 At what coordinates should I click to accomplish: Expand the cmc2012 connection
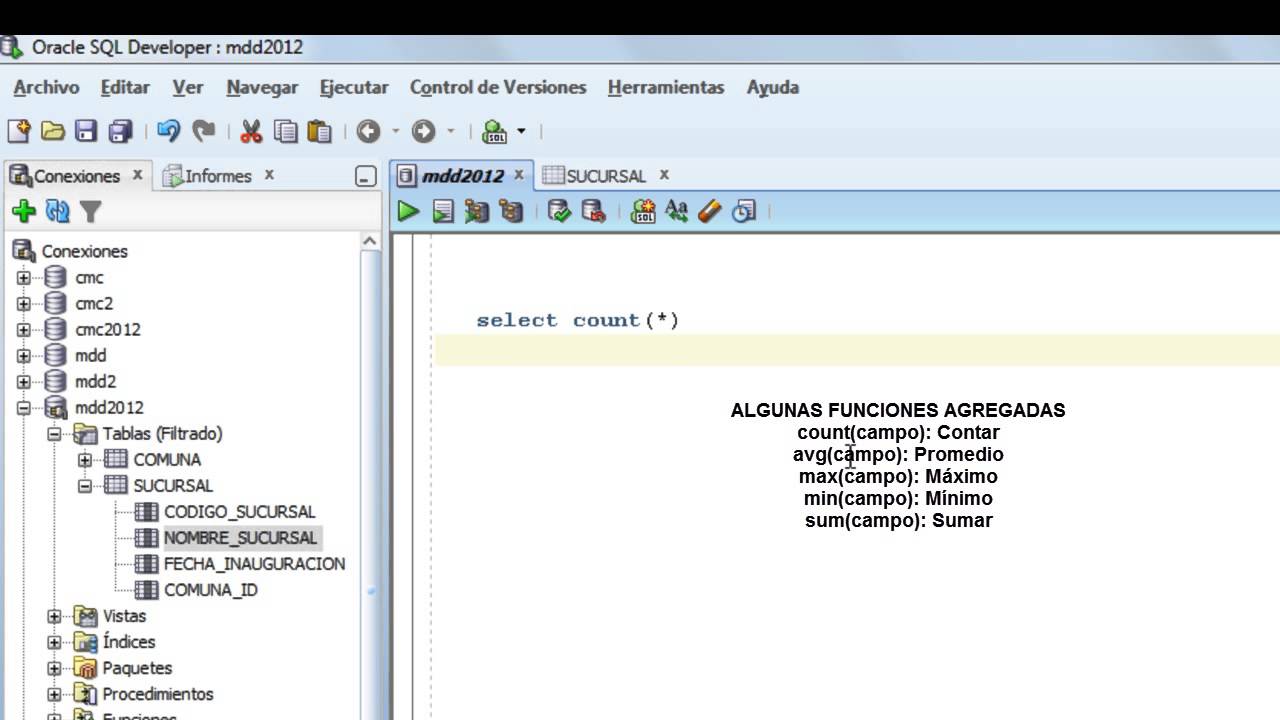(x=24, y=330)
